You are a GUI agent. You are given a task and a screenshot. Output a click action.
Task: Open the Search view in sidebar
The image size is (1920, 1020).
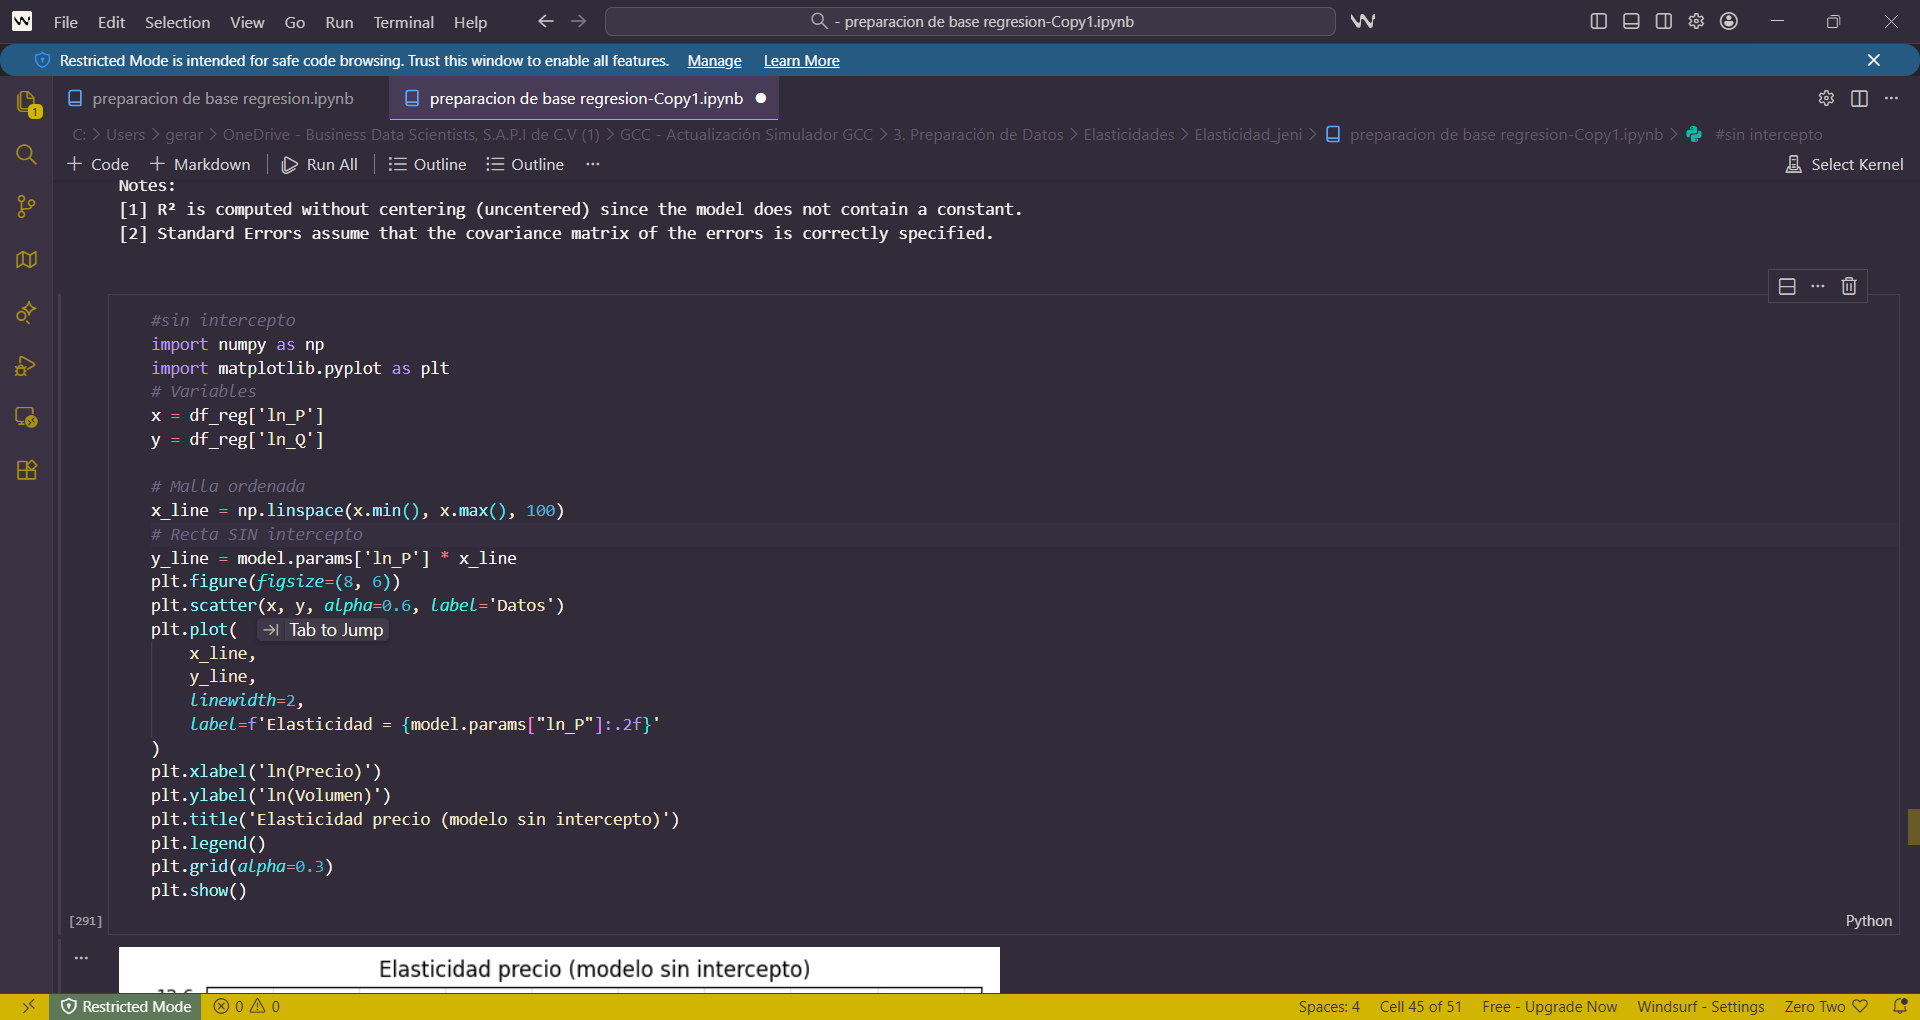[x=27, y=155]
